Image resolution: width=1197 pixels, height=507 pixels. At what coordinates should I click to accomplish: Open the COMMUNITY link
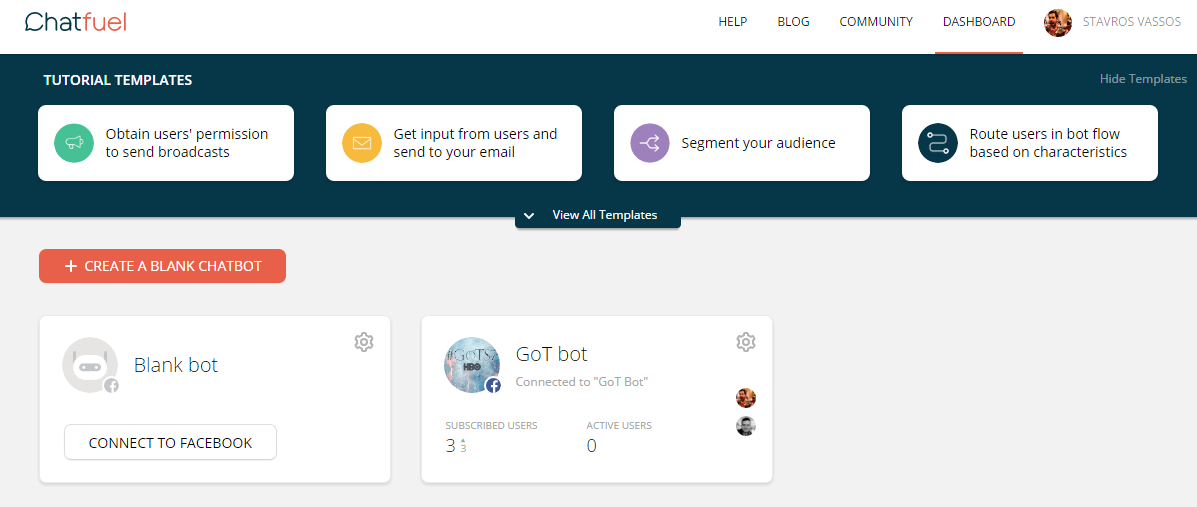(876, 21)
